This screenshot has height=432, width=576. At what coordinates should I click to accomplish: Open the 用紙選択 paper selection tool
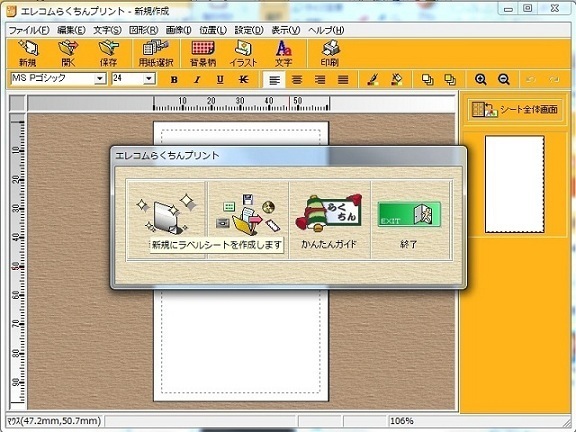(156, 54)
